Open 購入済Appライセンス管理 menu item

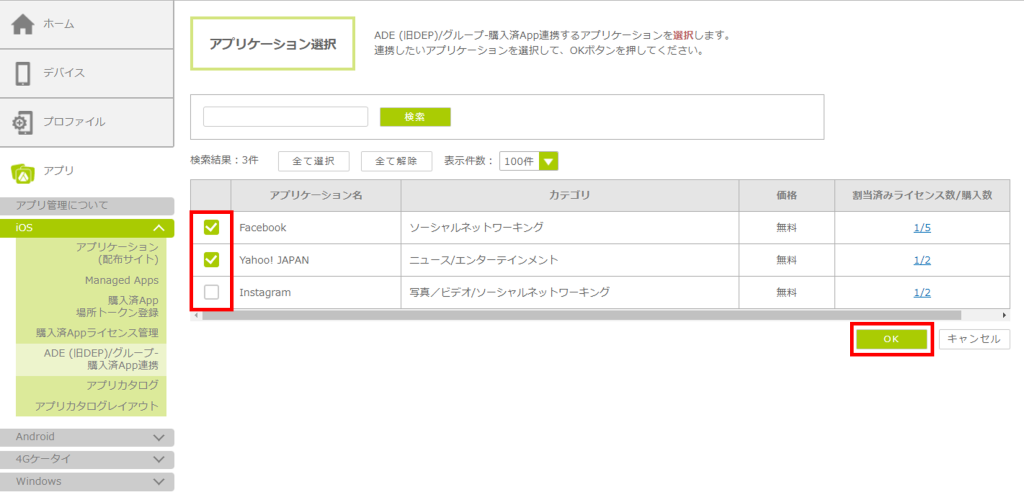pos(97,332)
